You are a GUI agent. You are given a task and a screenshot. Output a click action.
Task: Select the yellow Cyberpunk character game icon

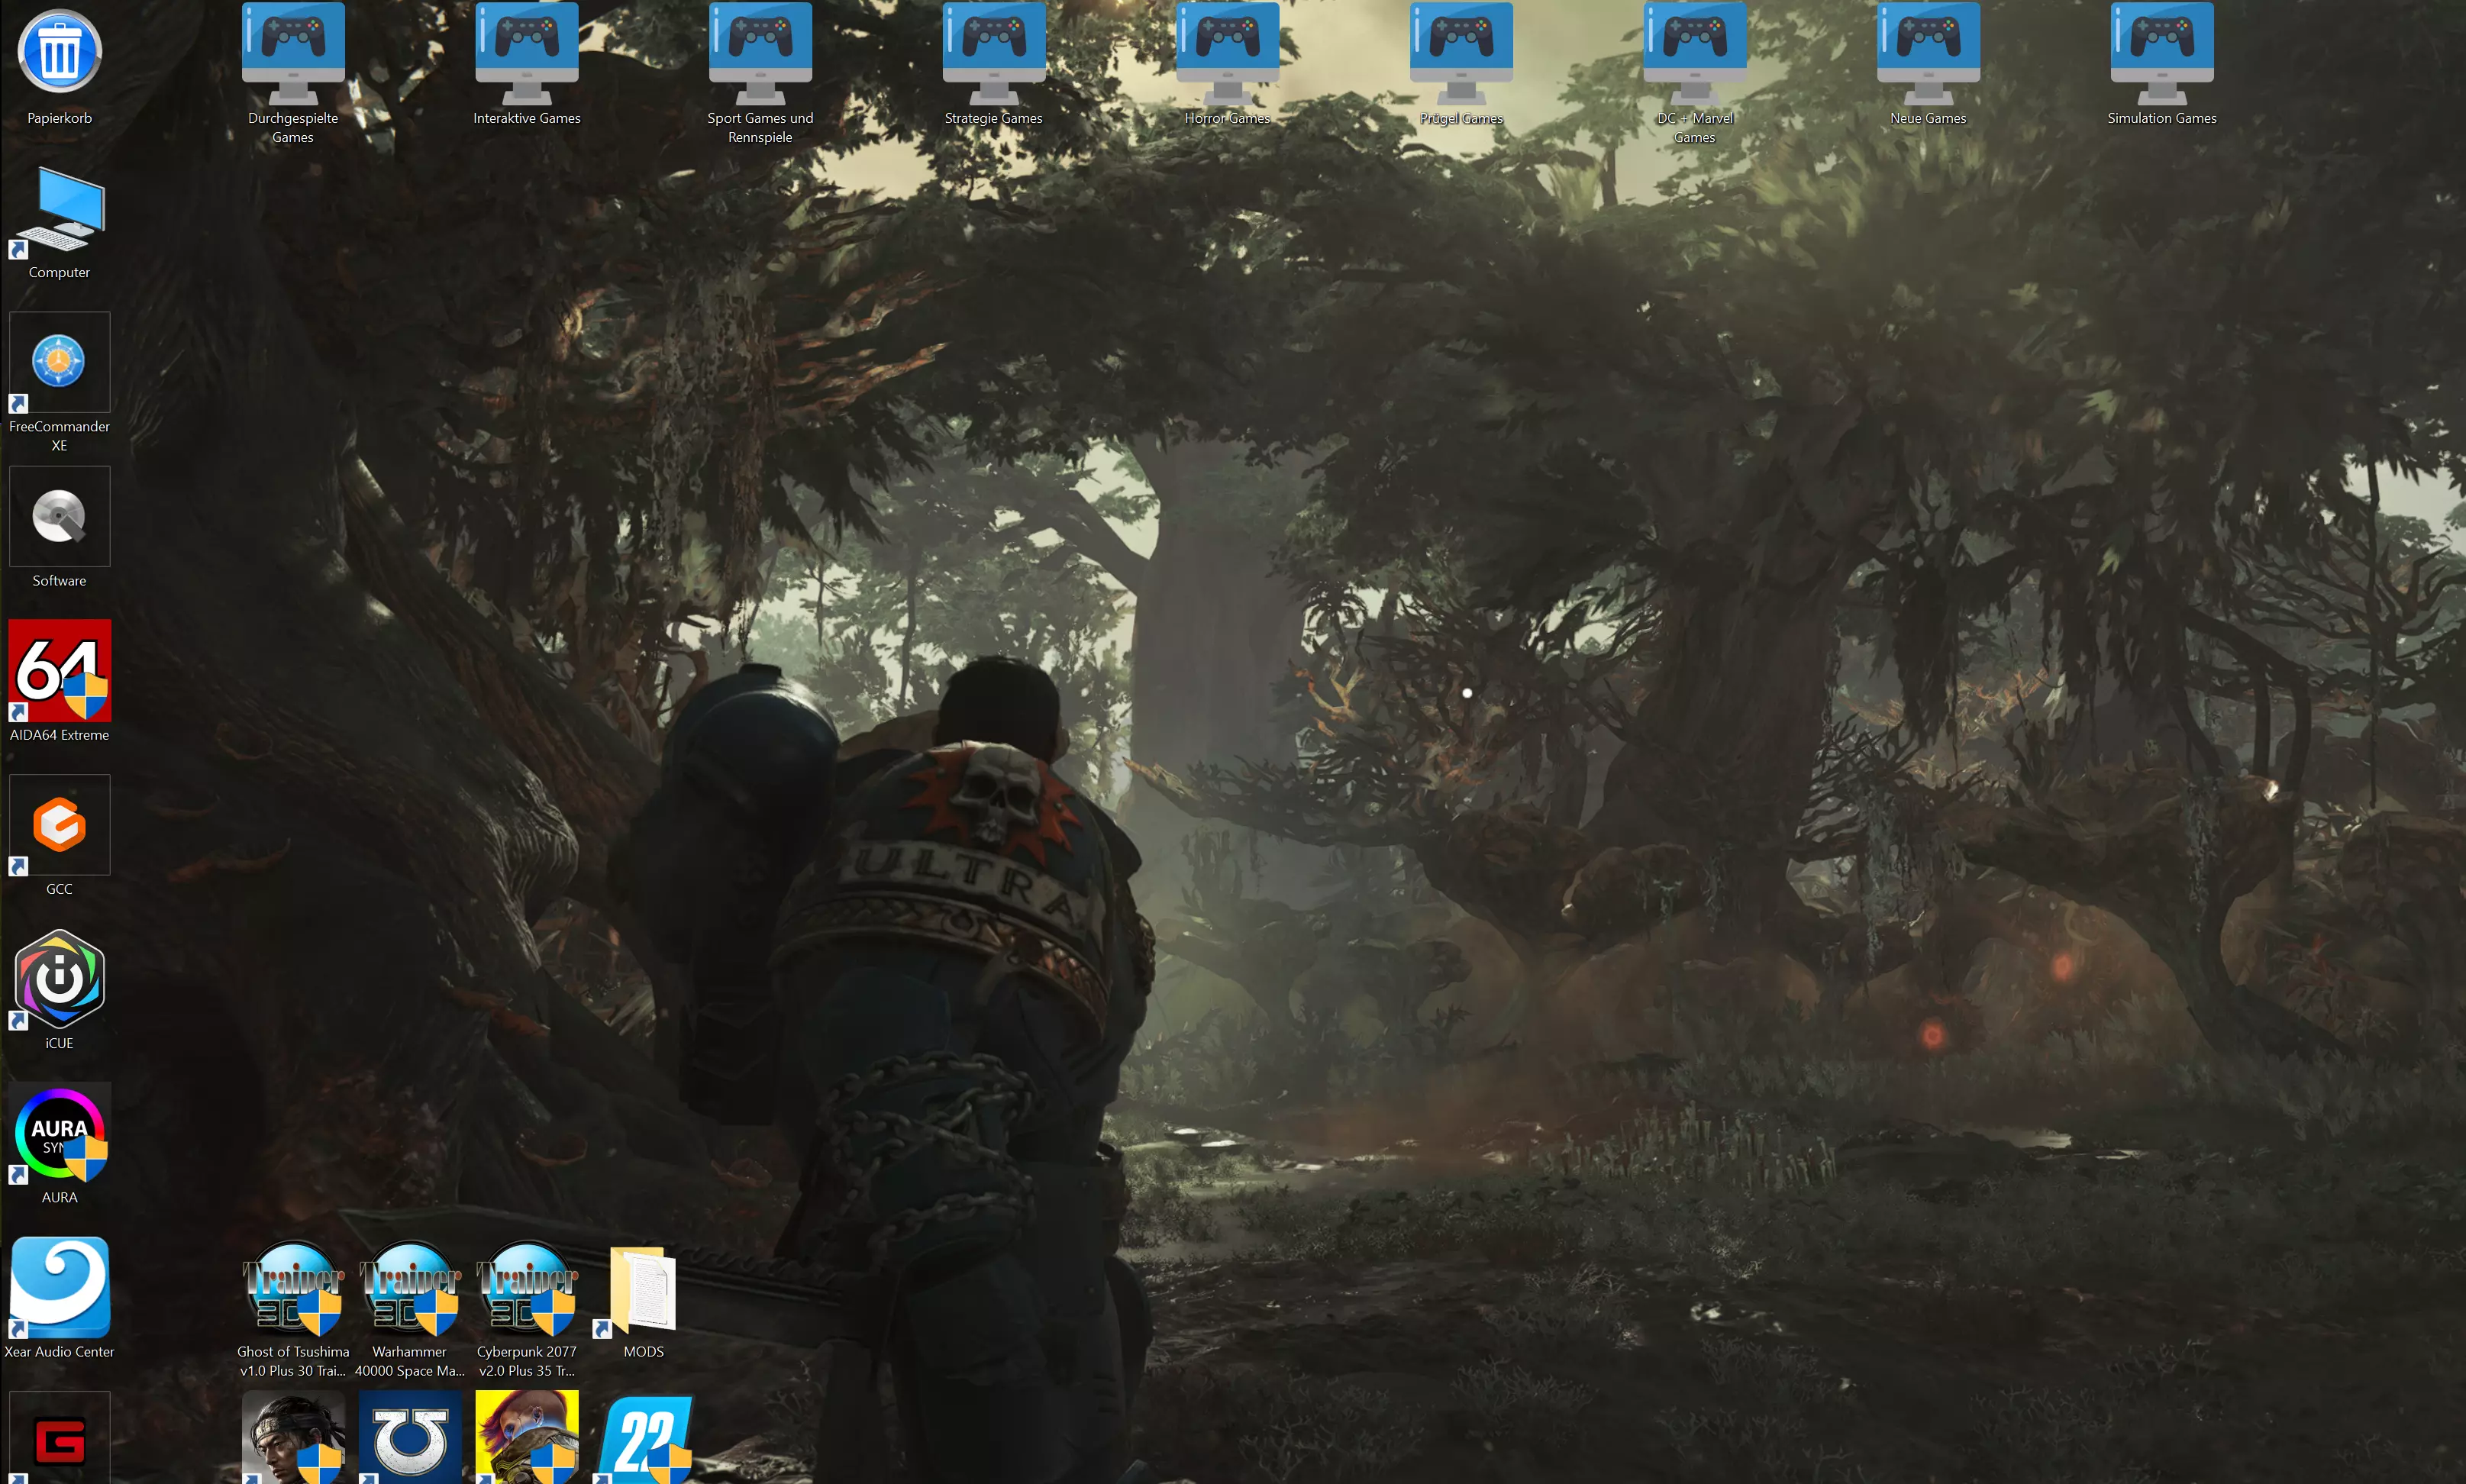click(527, 1438)
